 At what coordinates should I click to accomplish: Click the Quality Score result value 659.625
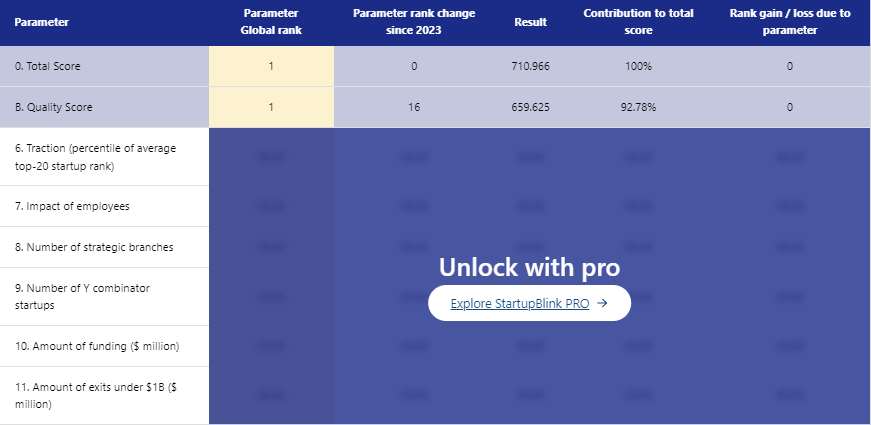point(530,107)
